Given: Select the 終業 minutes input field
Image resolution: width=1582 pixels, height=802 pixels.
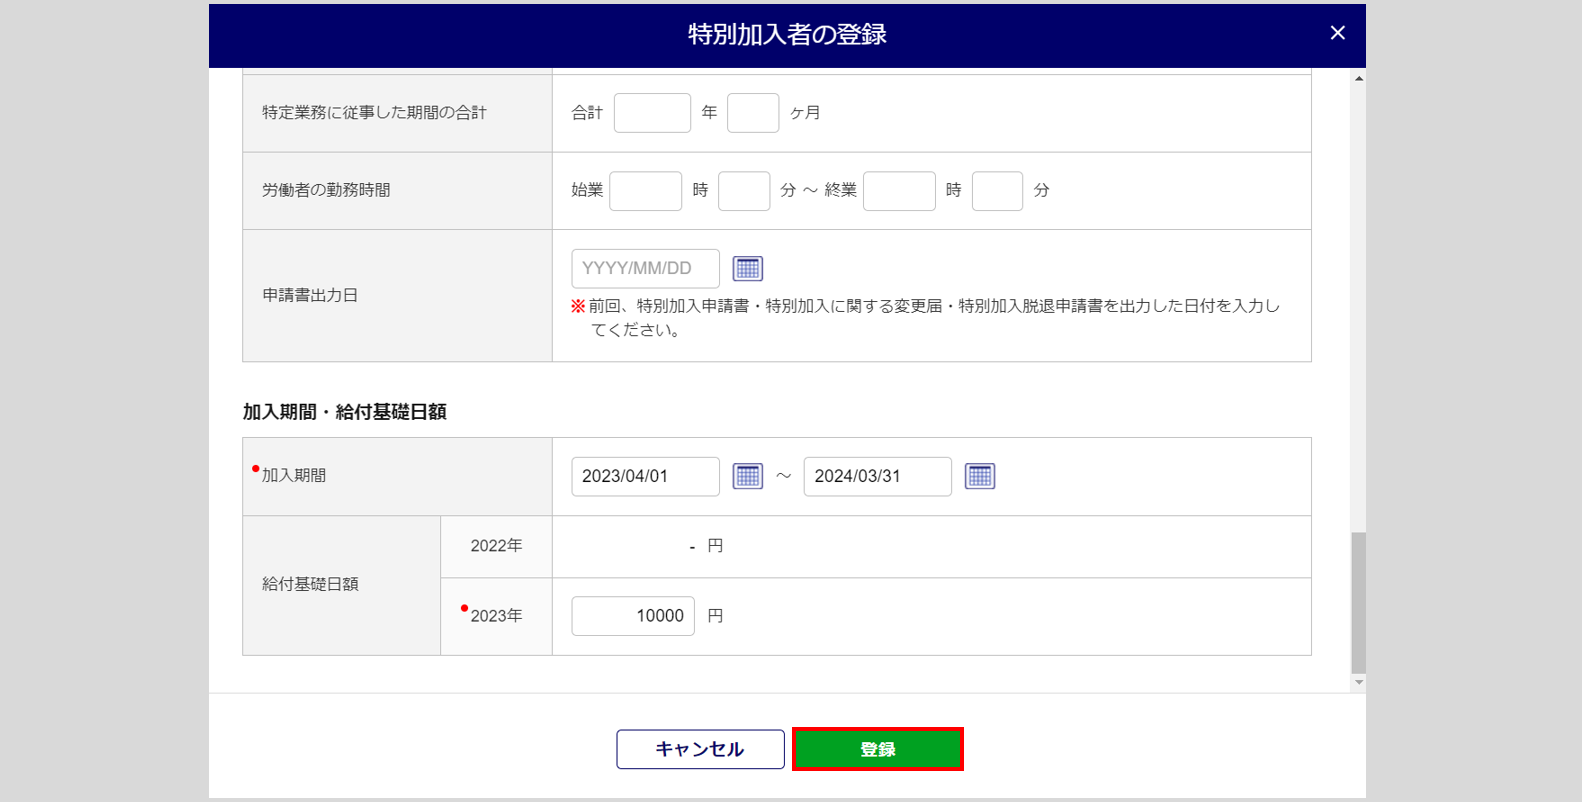Looking at the screenshot, I should pyautogui.click(x=997, y=191).
